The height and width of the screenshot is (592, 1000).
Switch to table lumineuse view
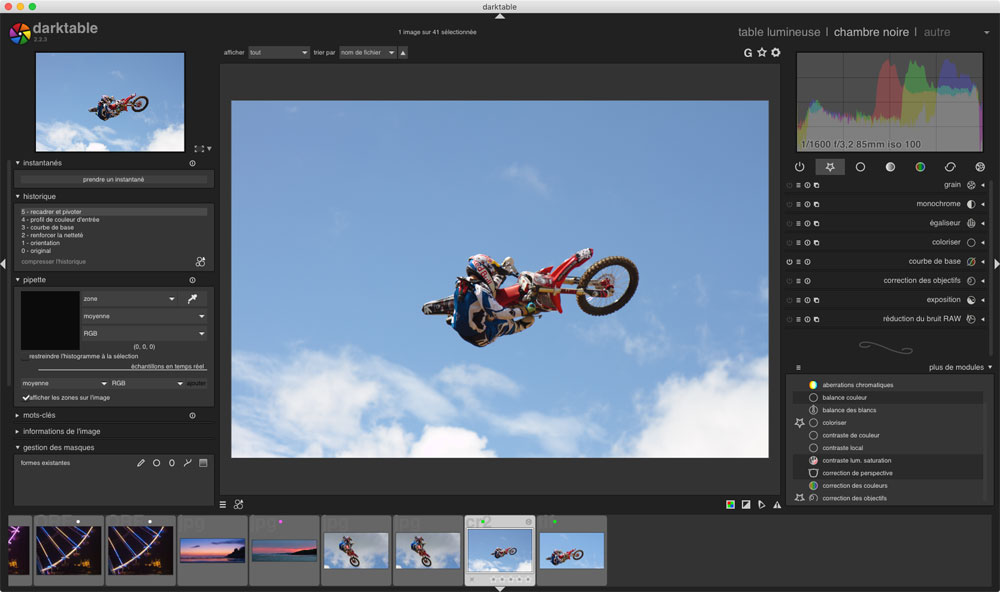778,32
